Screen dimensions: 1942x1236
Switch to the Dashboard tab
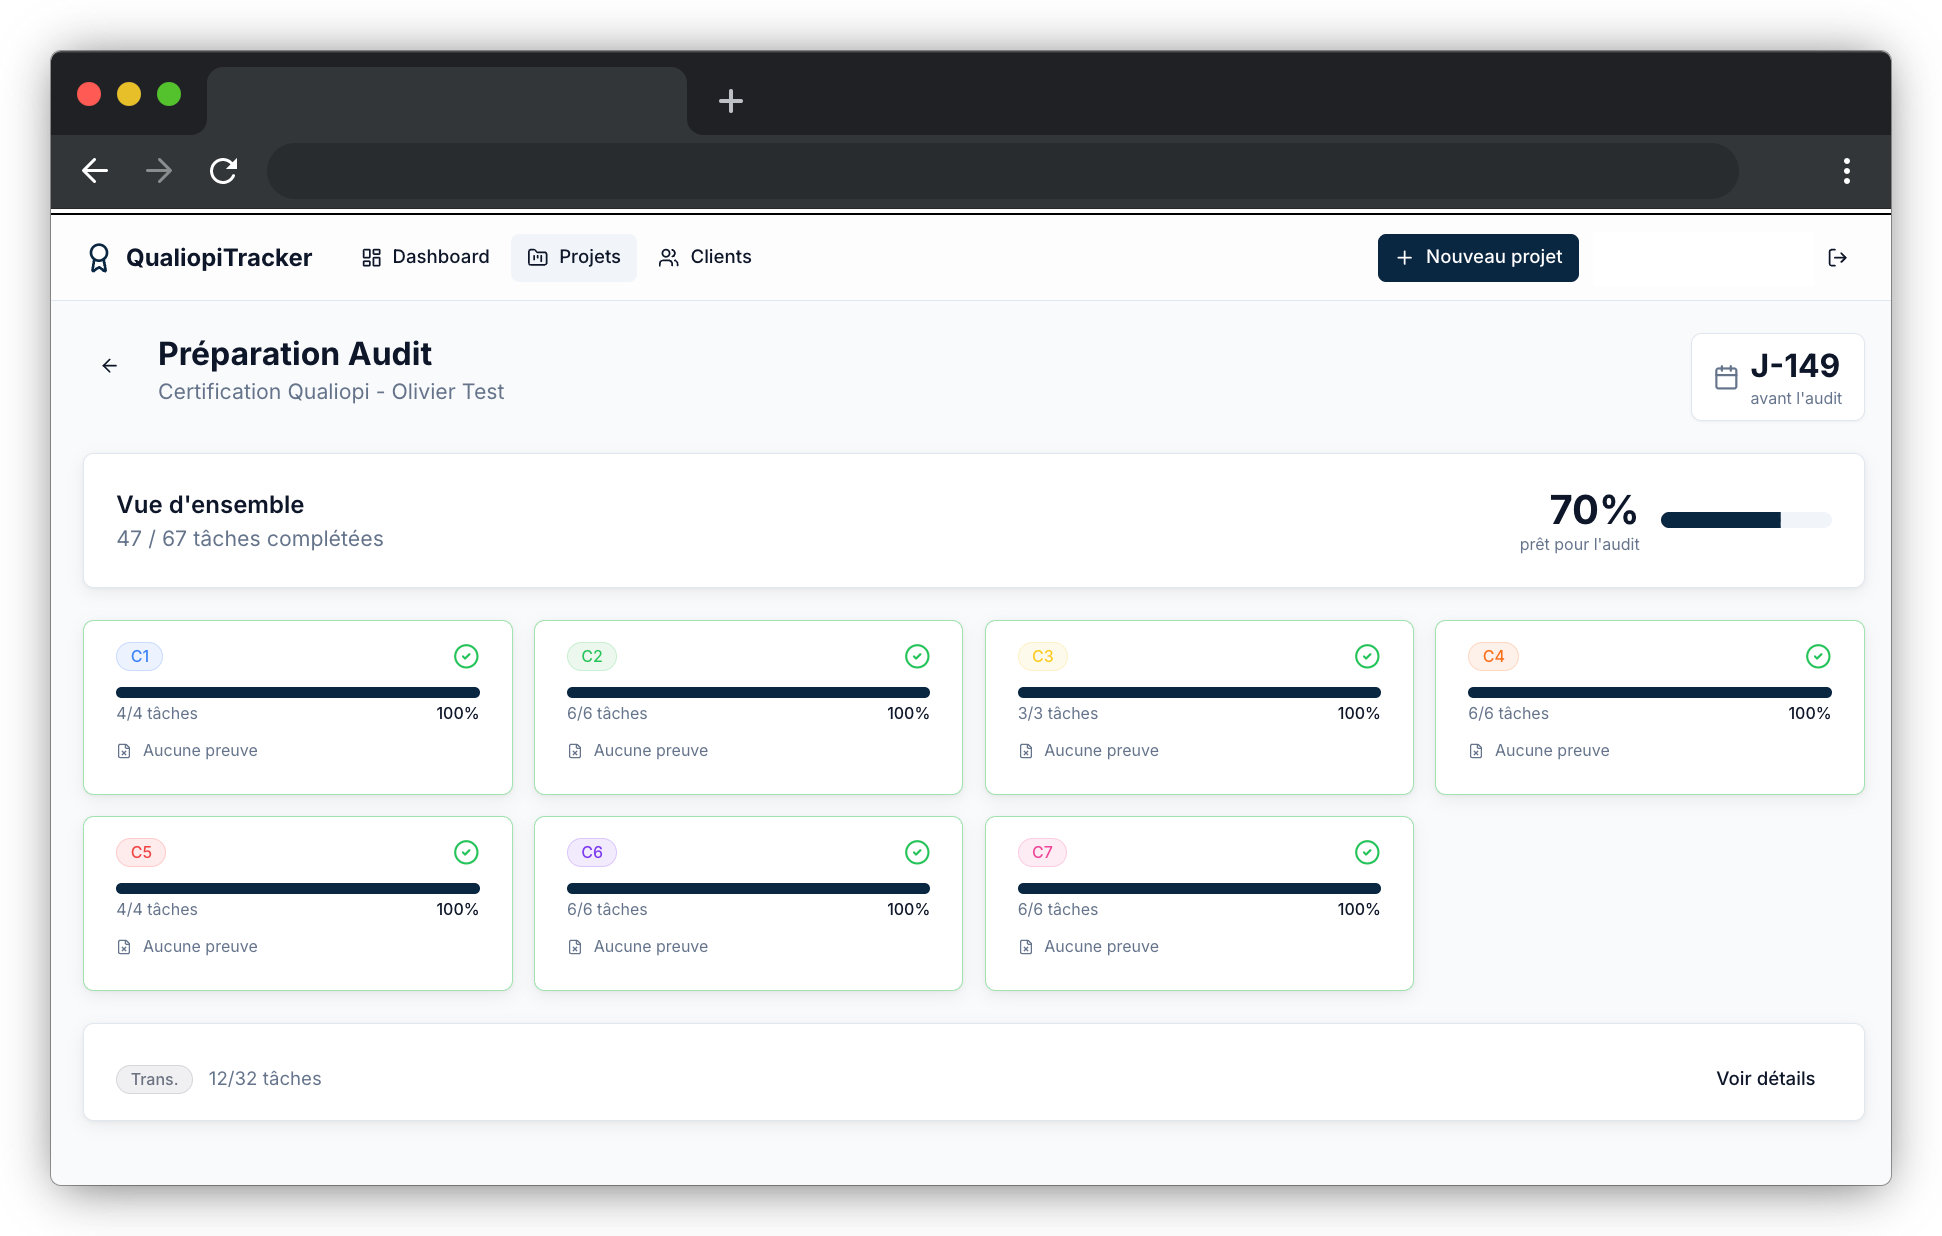click(424, 257)
